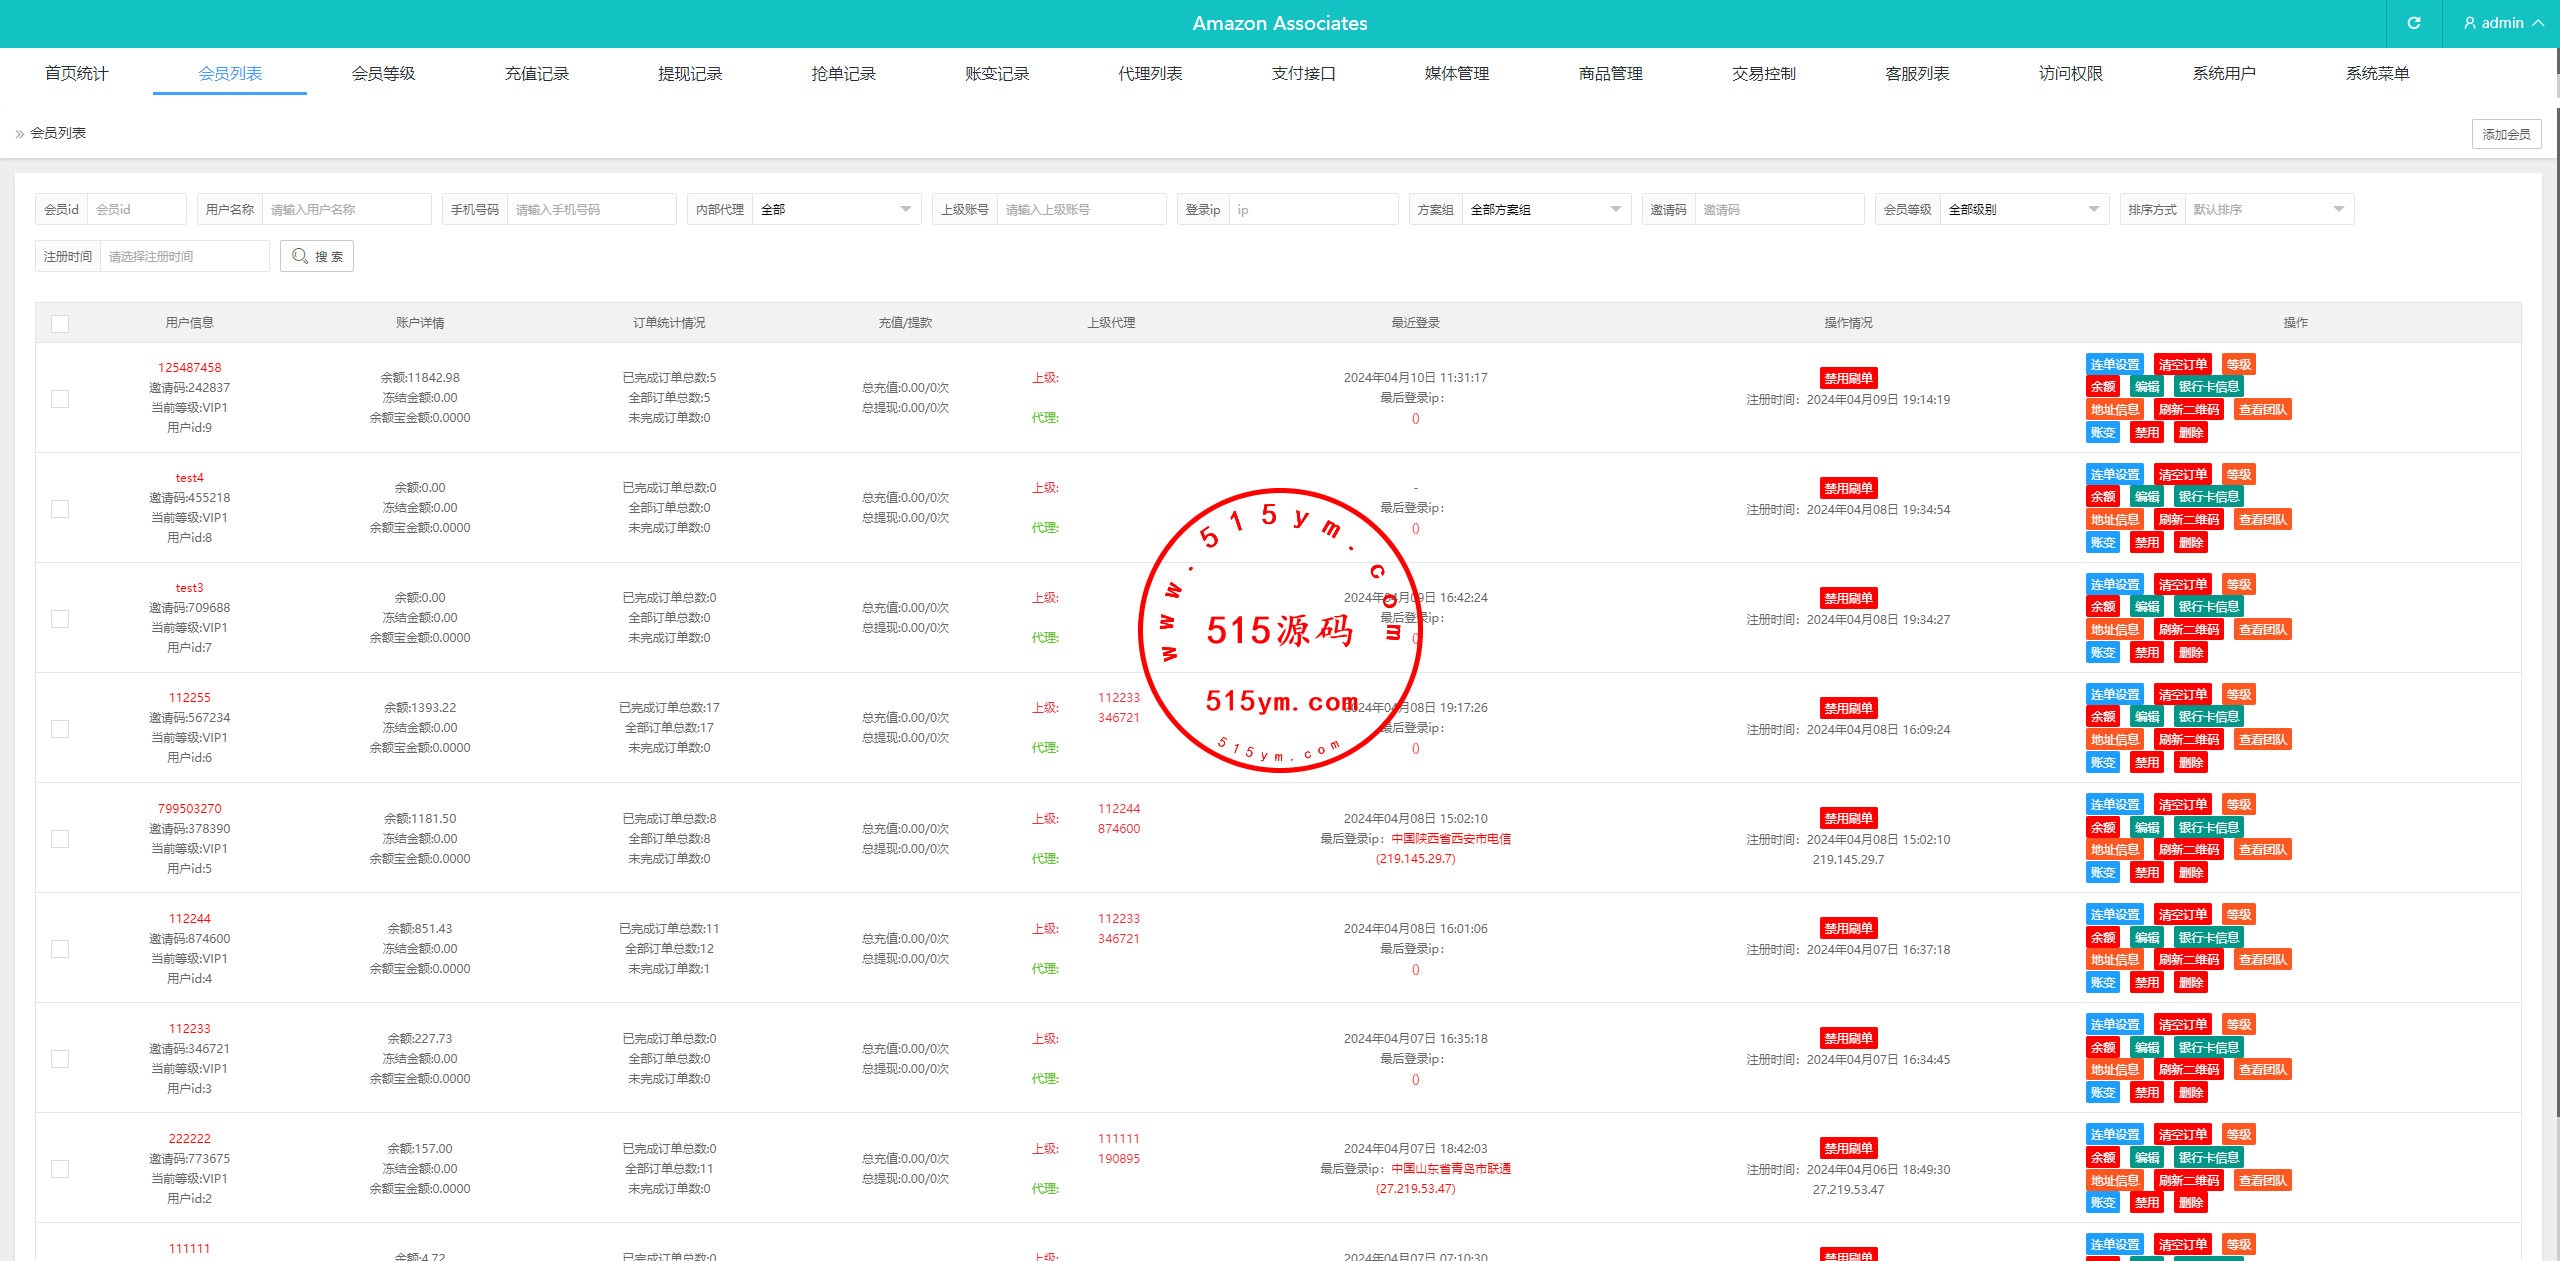This screenshot has height=1261, width=2560.
Task: Open the 抢单记录 menu tab
Action: tap(843, 73)
